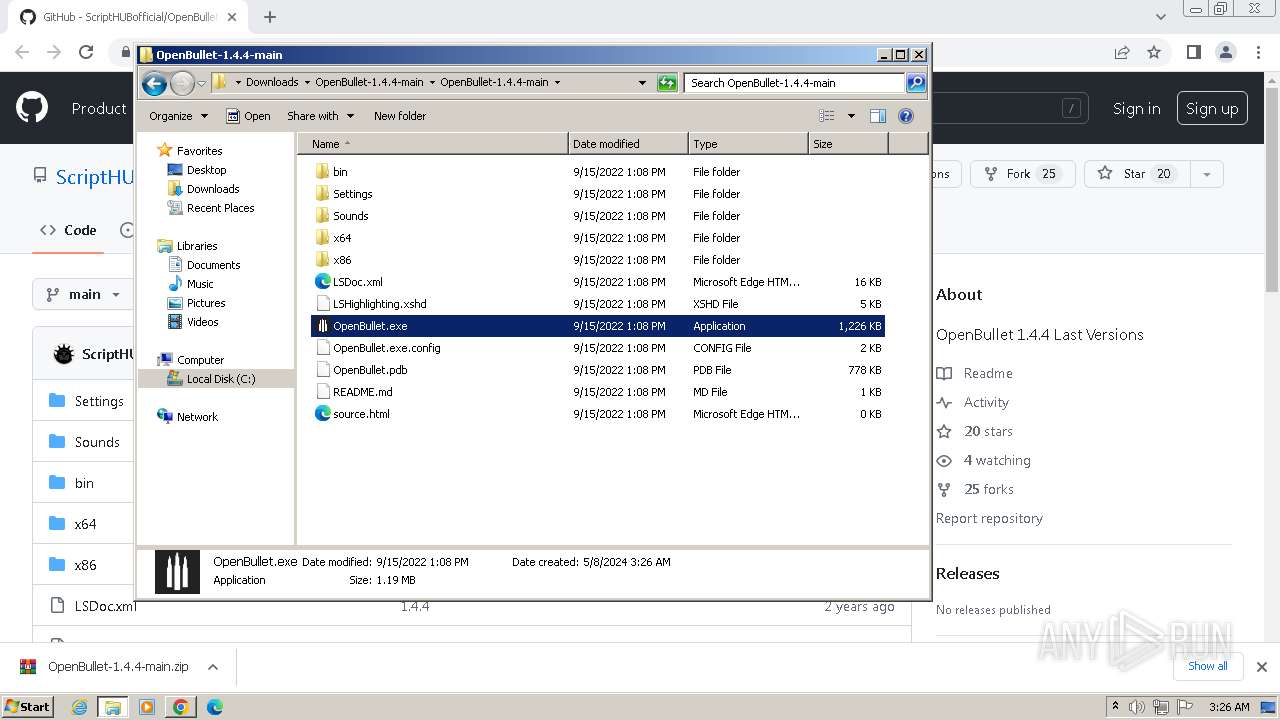Click the search magnifier icon in Explorer
The height and width of the screenshot is (720, 1280).
[915, 83]
